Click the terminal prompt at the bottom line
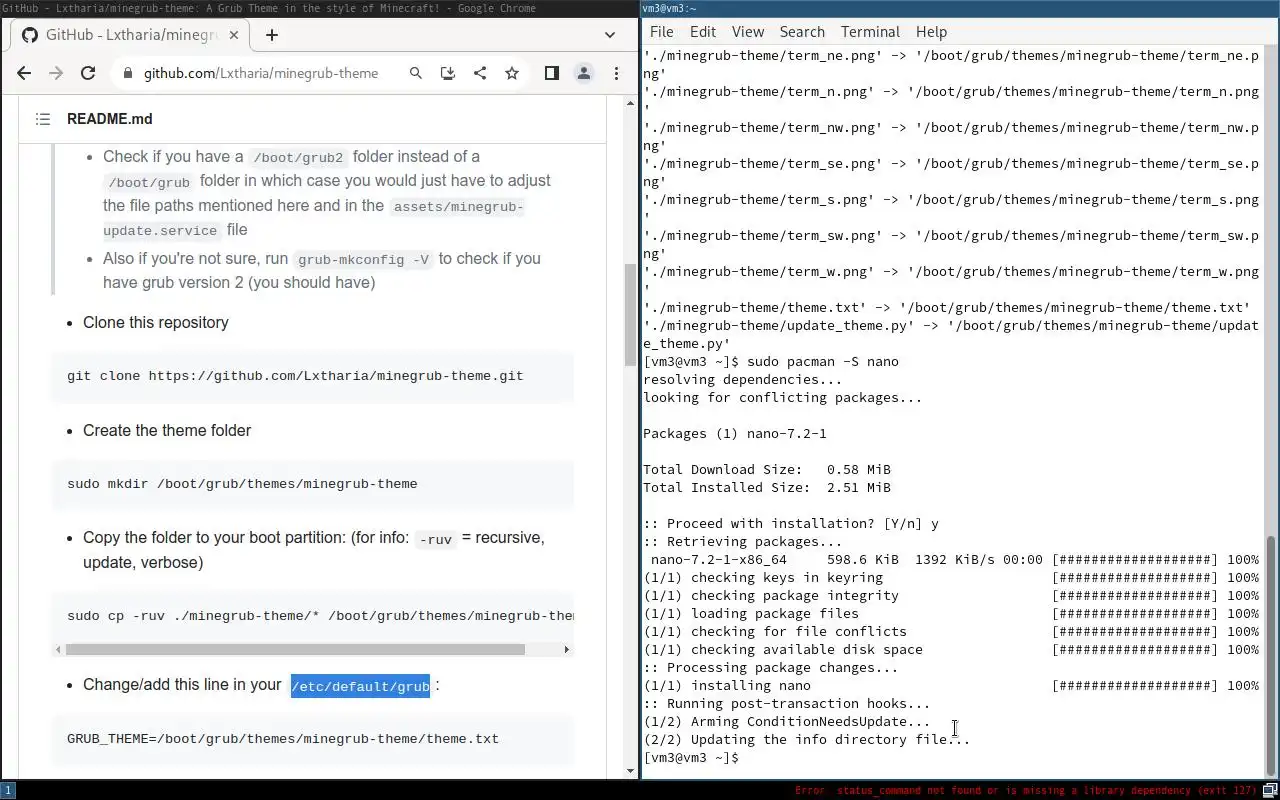Viewport: 1280px width, 800px height. point(691,758)
